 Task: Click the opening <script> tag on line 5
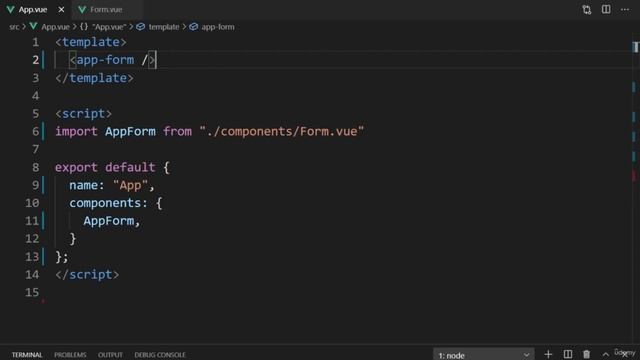[83, 113]
